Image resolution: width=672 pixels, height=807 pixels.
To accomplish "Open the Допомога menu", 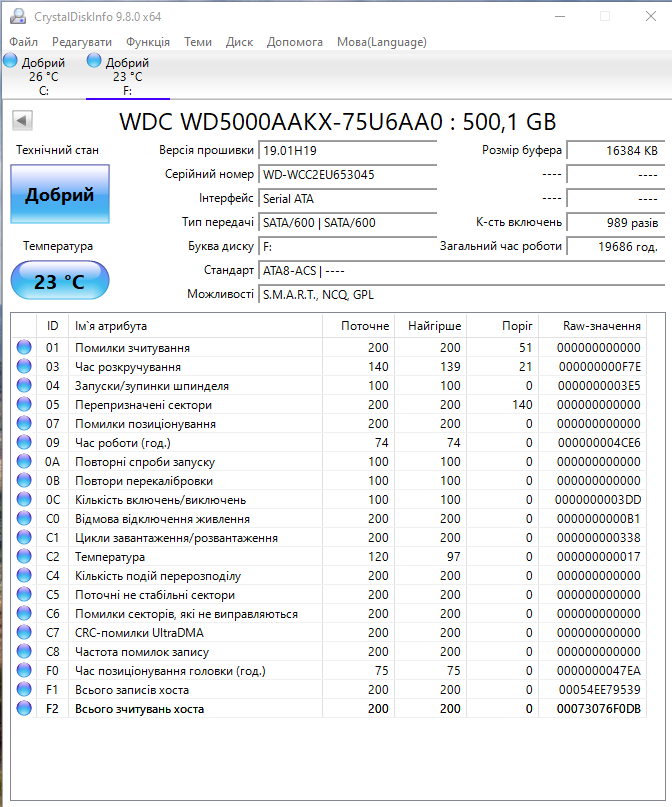I will coord(295,42).
